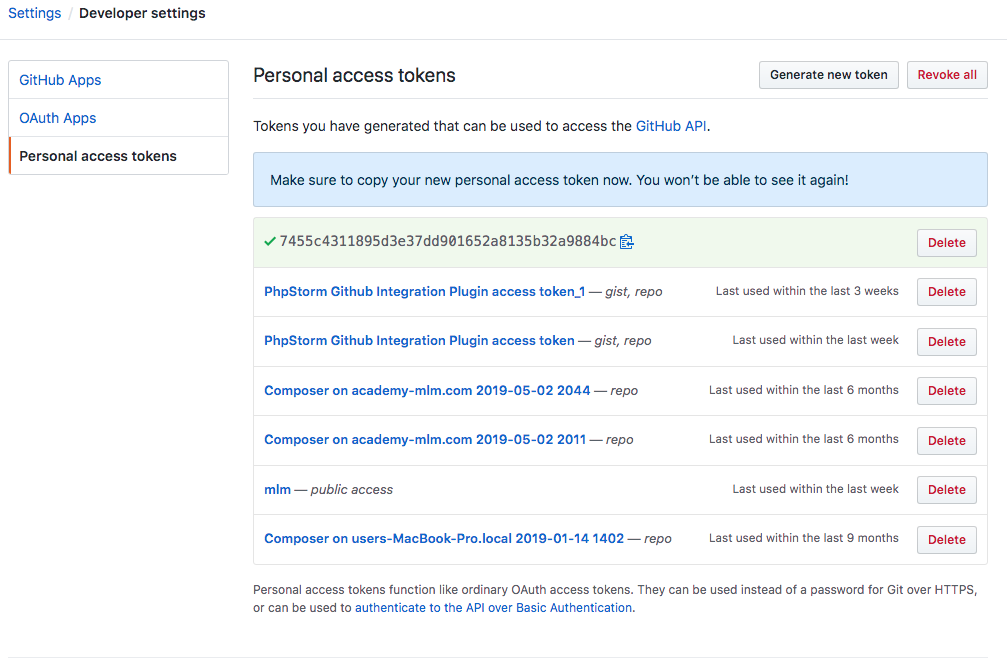Delete the mlm public access token
Viewport: 1007px width, 659px height.
(945, 489)
